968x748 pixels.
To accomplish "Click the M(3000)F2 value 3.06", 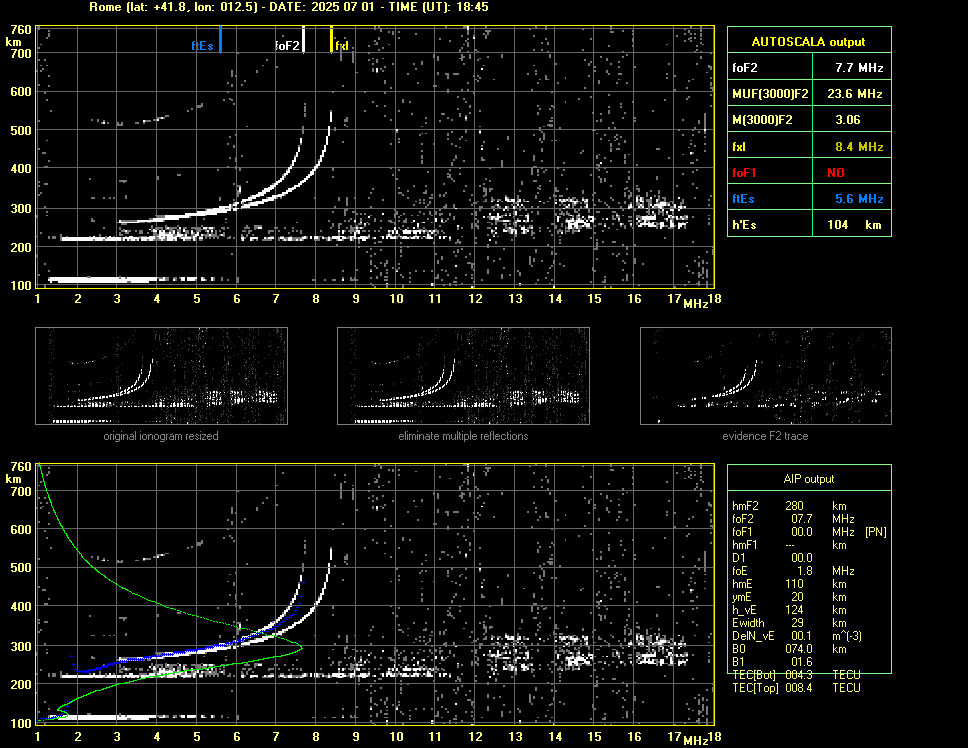I will pos(848,120).
